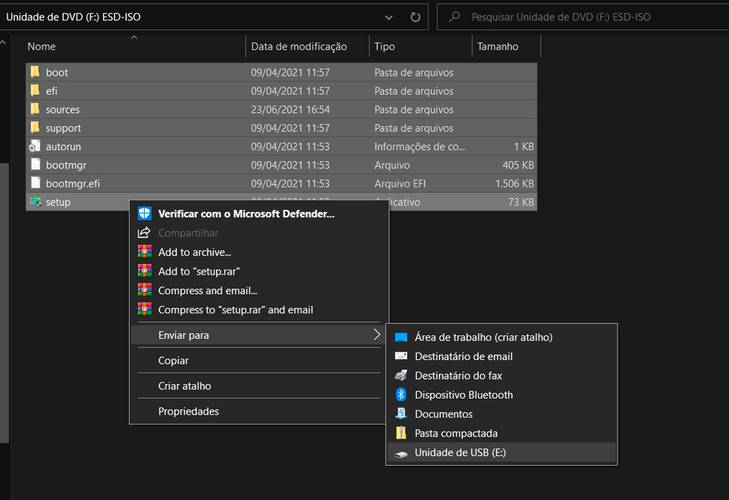Click the "Arquivo EFI" type cell
Viewport: 729px width, 500px height.
[x=400, y=184]
